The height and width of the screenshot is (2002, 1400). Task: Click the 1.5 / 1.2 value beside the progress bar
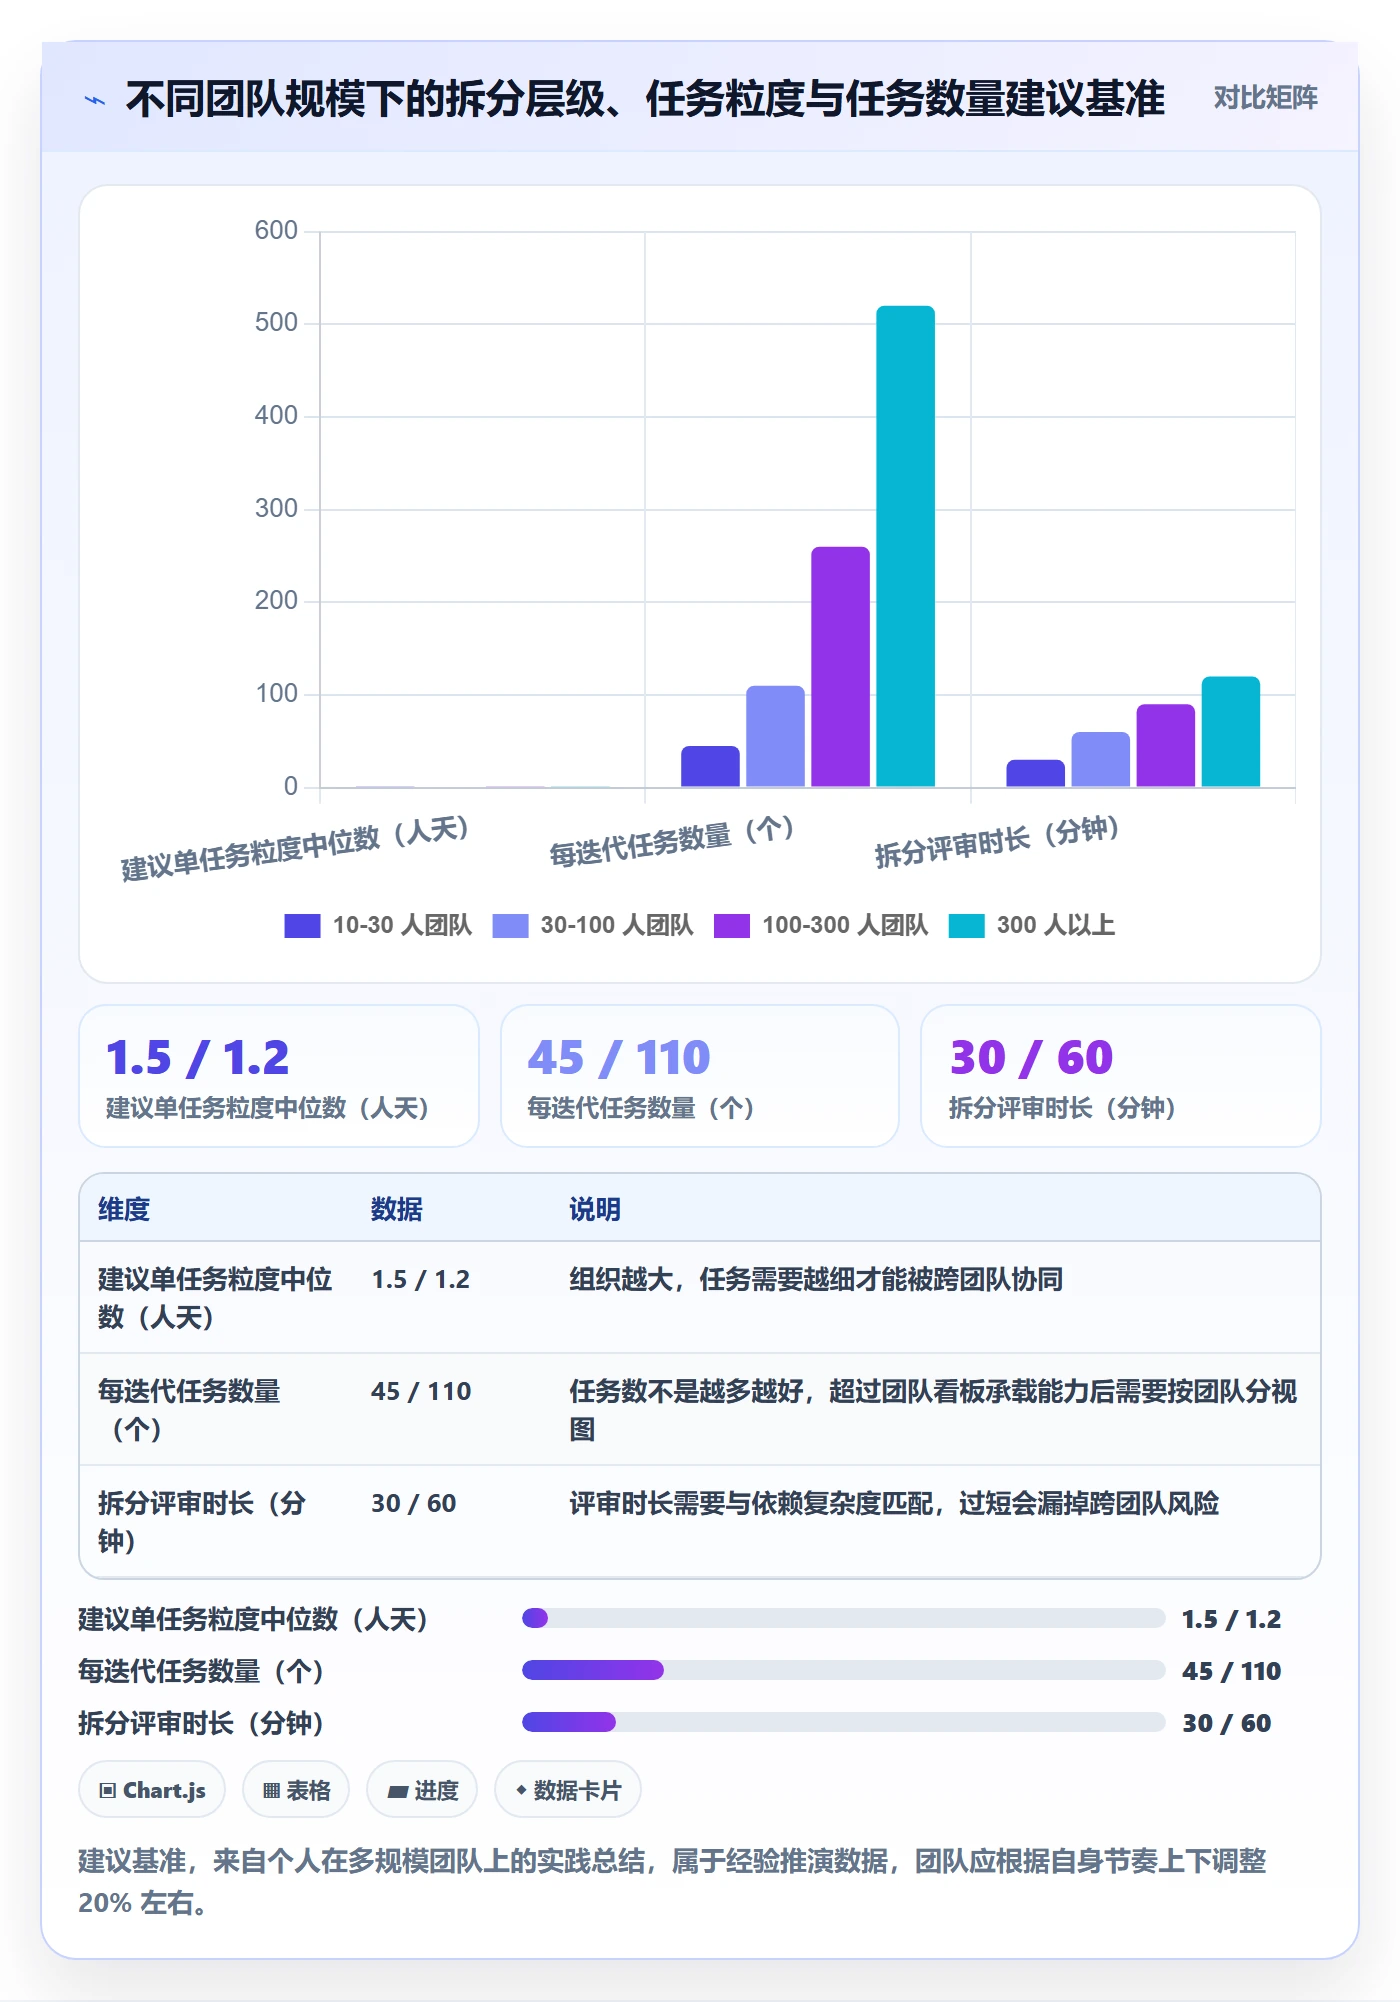pos(1231,1619)
